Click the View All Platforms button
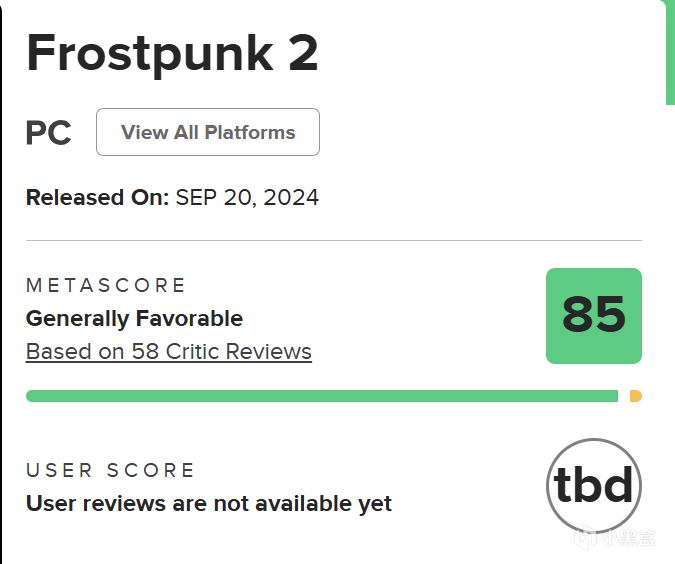This screenshot has width=675, height=564. (208, 132)
